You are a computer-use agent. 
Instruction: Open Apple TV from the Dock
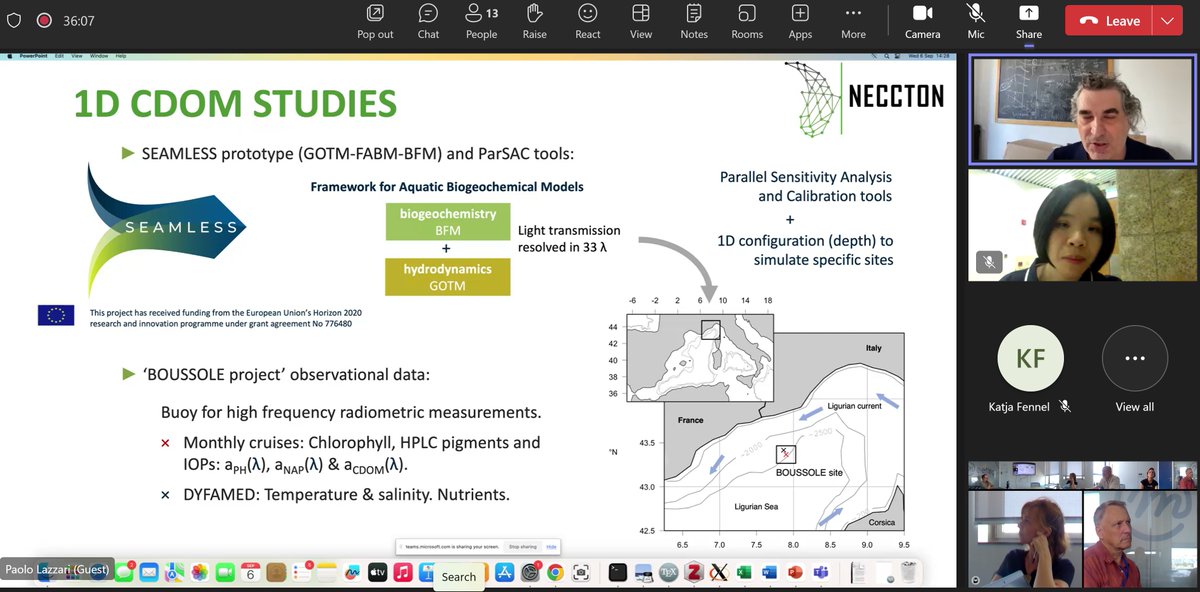(x=377, y=572)
